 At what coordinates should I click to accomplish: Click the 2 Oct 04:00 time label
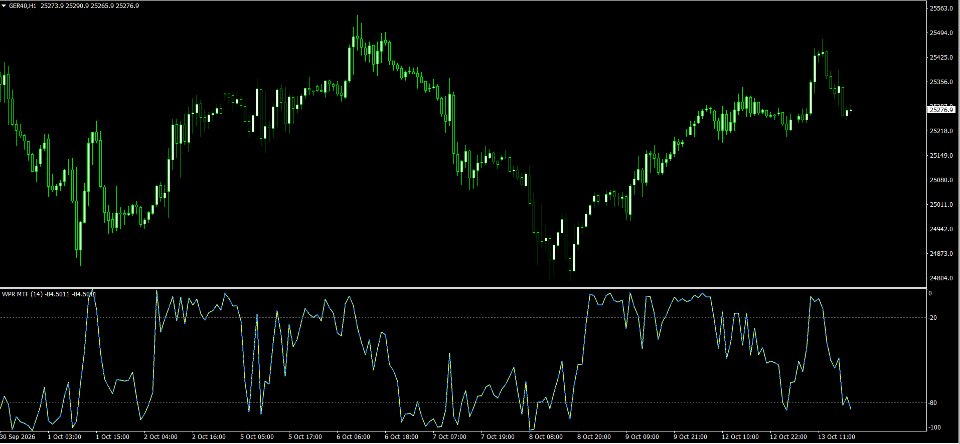161,437
